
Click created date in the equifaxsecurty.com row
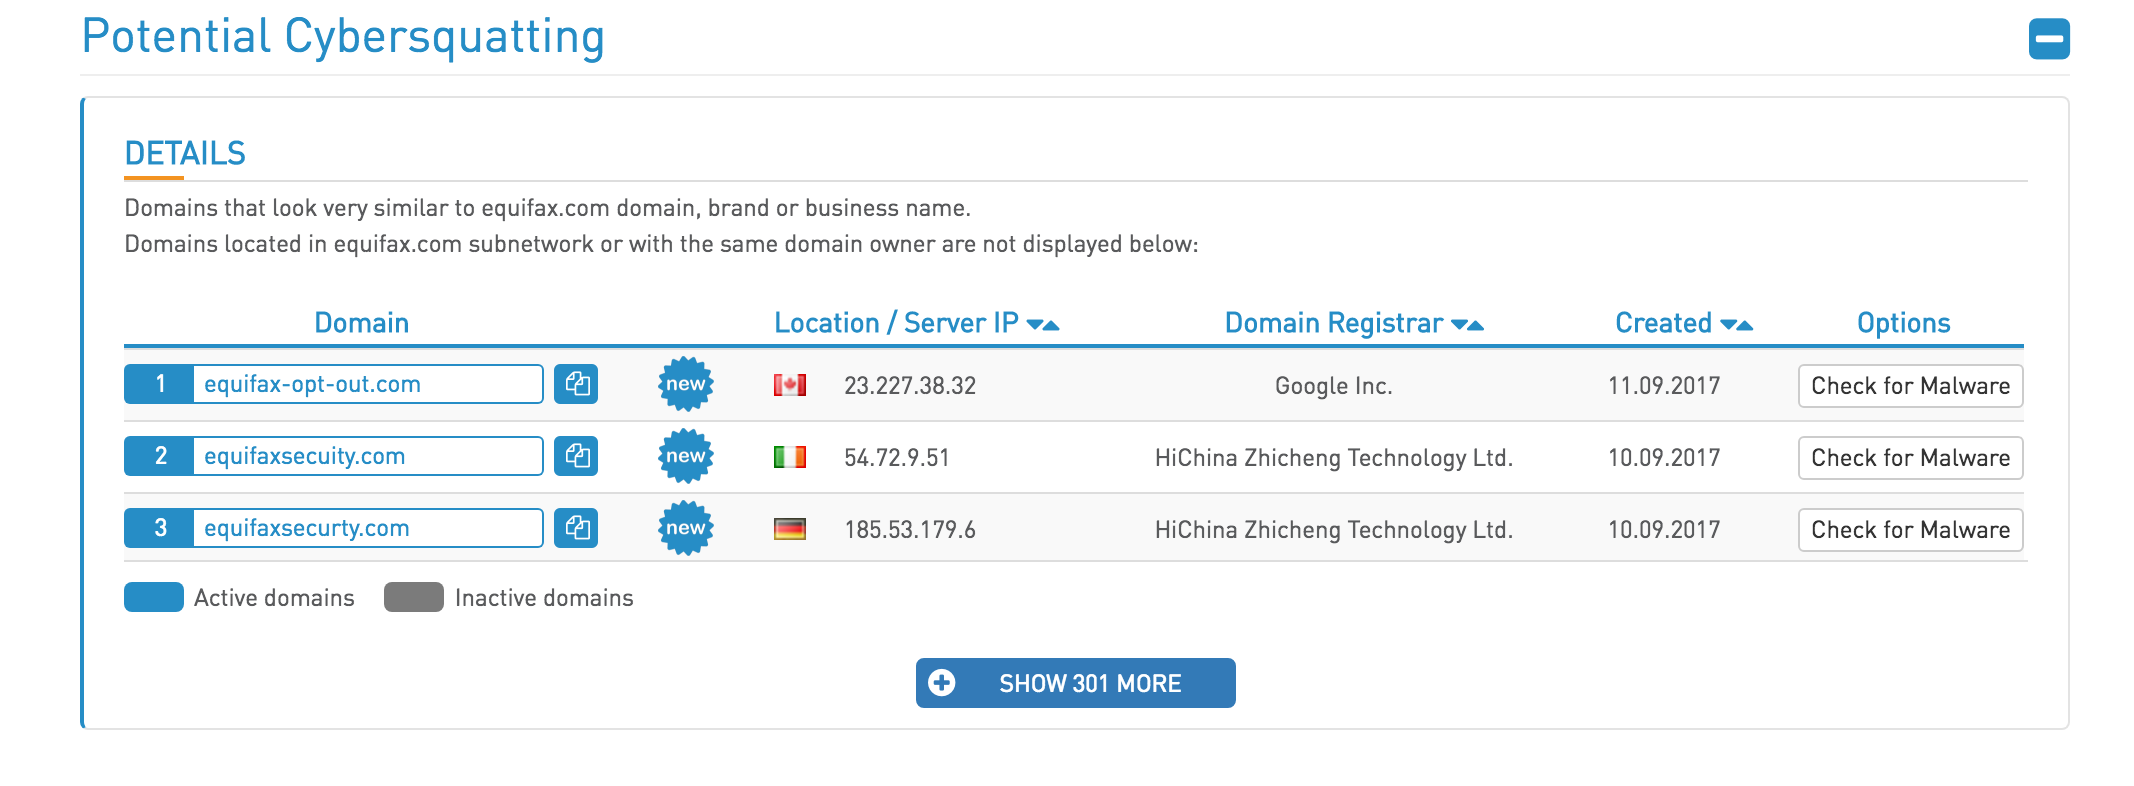tap(1664, 530)
